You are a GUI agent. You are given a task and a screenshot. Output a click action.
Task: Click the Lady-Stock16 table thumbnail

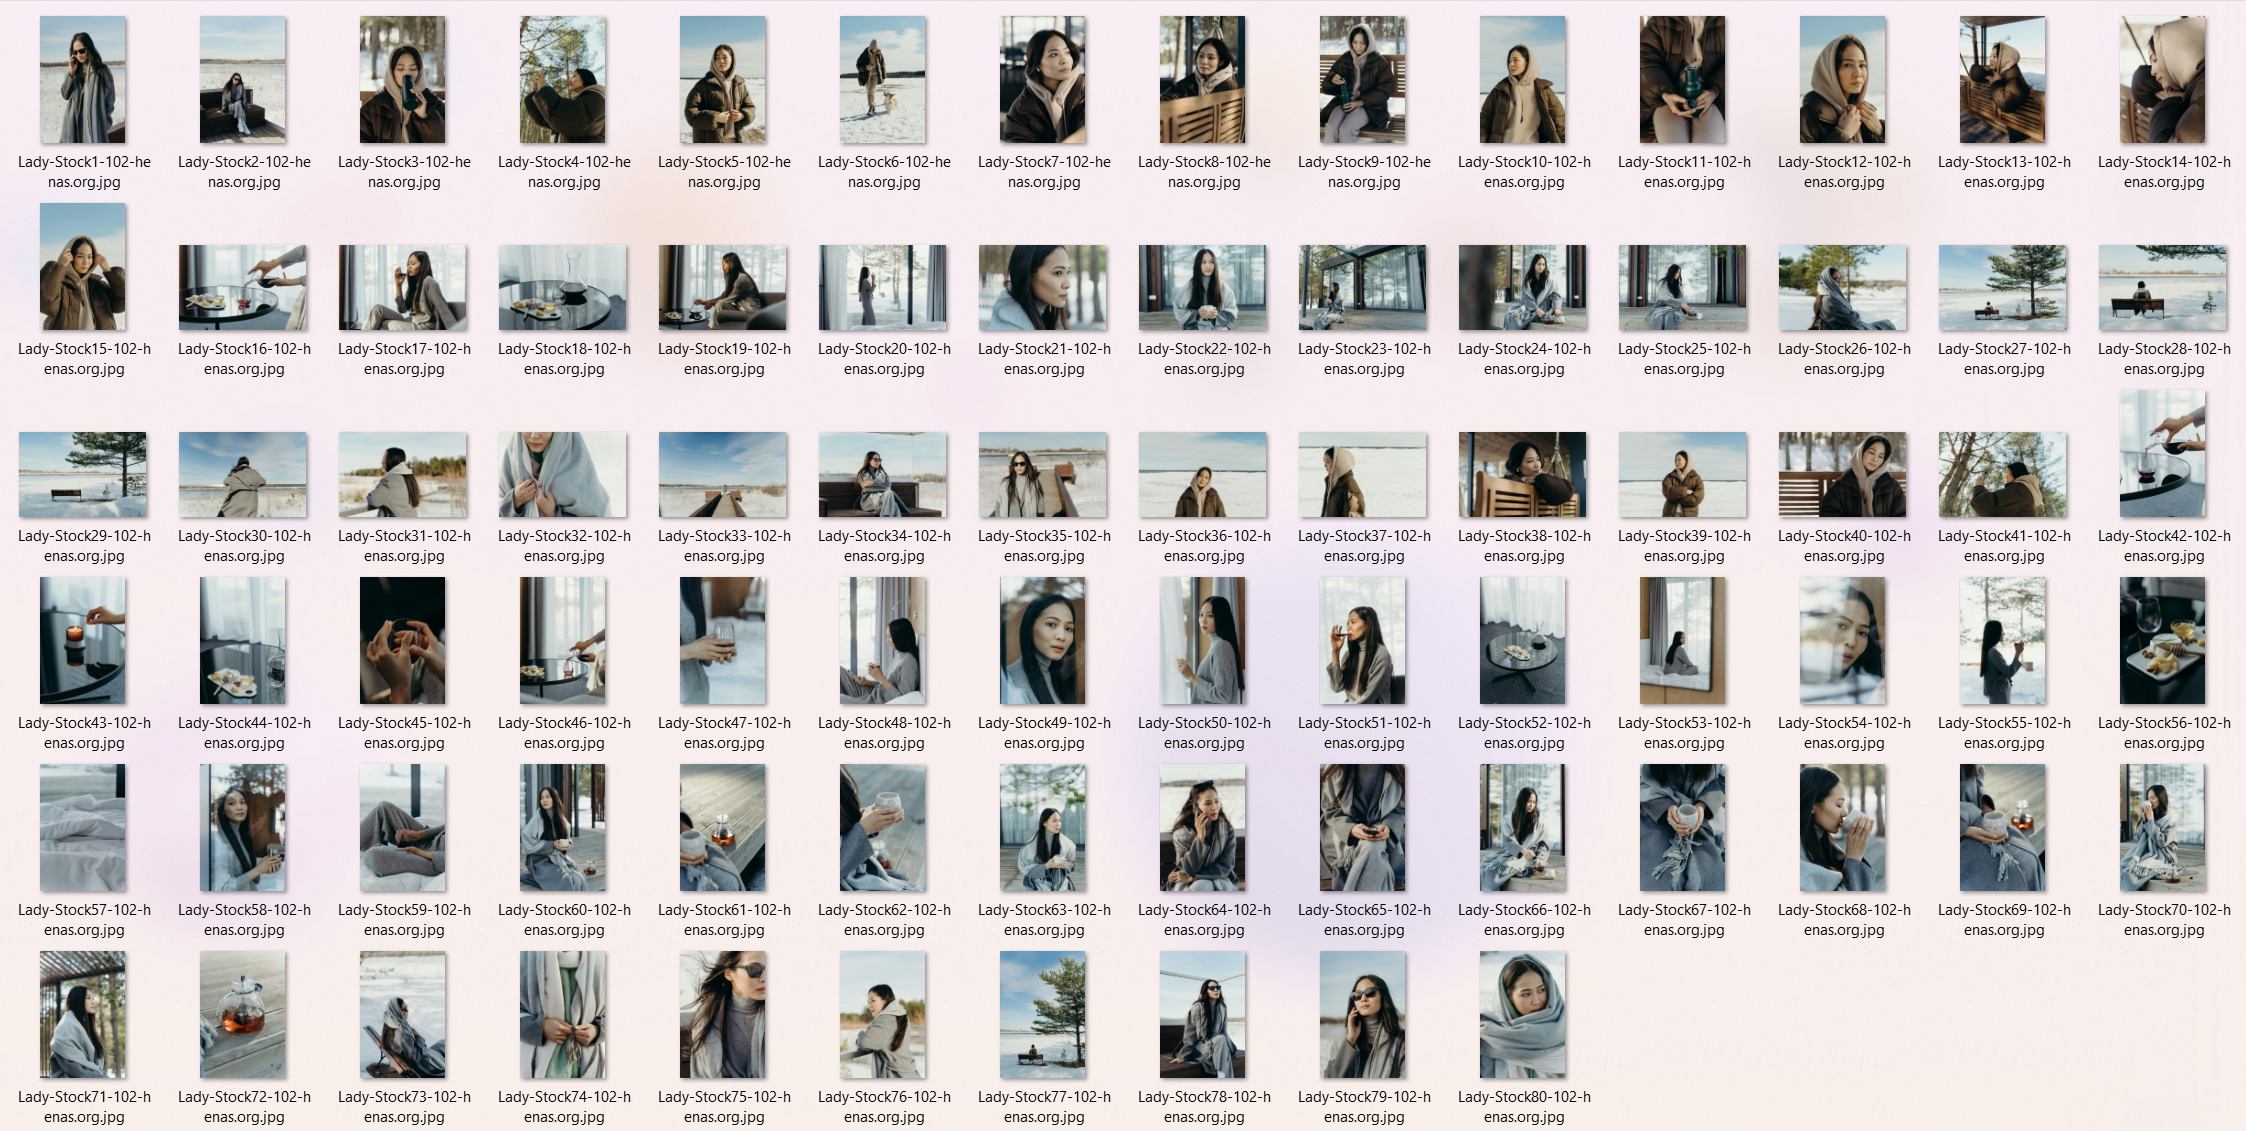pos(243,287)
